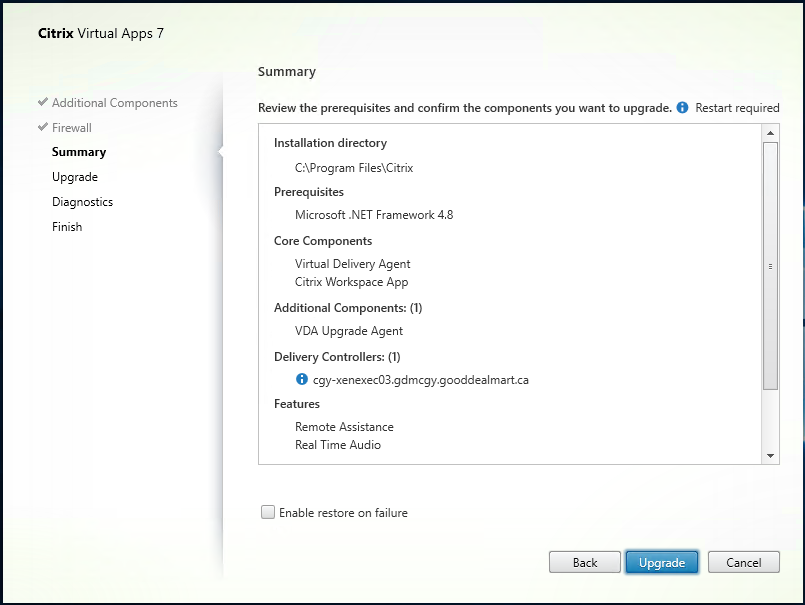Click info icon beside the delivery controller address
Screen dimensions: 805x605
pyautogui.click(x=302, y=380)
